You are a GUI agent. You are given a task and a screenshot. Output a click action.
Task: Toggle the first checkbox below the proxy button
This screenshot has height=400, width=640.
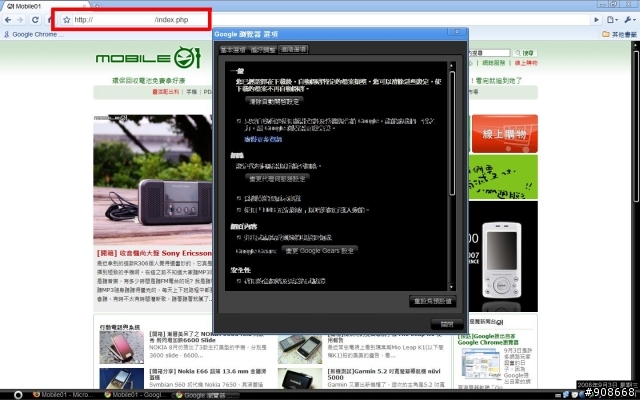(239, 198)
